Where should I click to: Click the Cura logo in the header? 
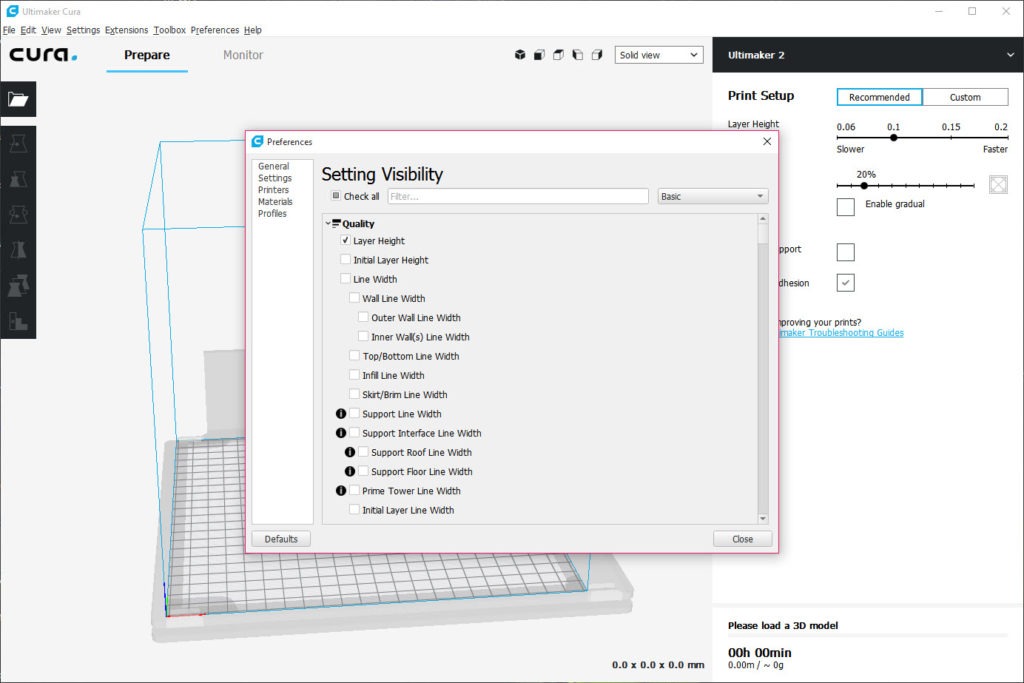(x=43, y=55)
